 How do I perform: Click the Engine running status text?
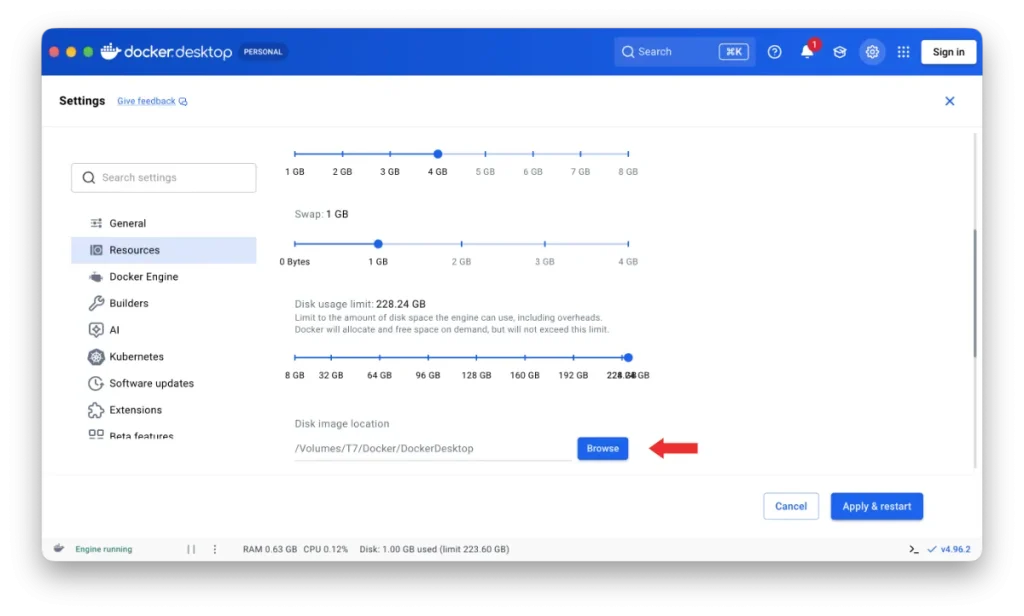[x=104, y=549]
